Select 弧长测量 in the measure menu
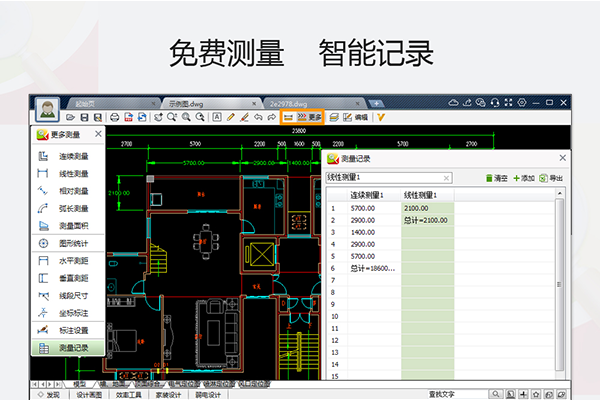 (x=68, y=209)
